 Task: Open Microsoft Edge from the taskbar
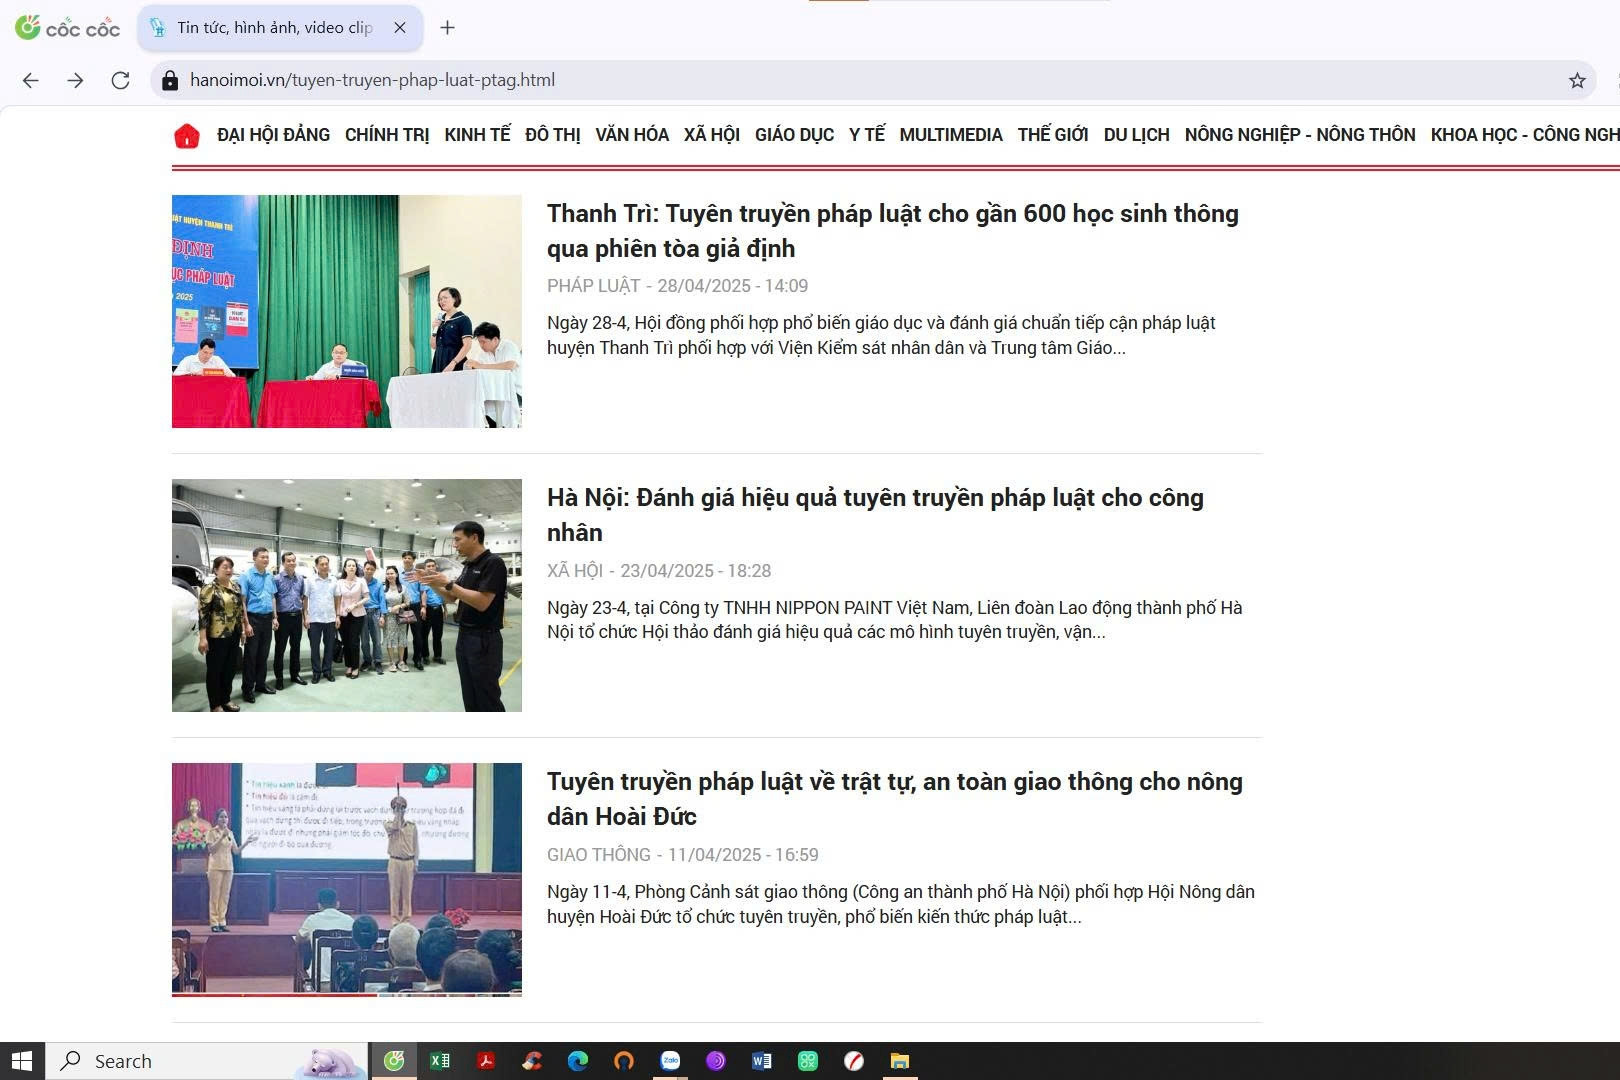point(576,1061)
